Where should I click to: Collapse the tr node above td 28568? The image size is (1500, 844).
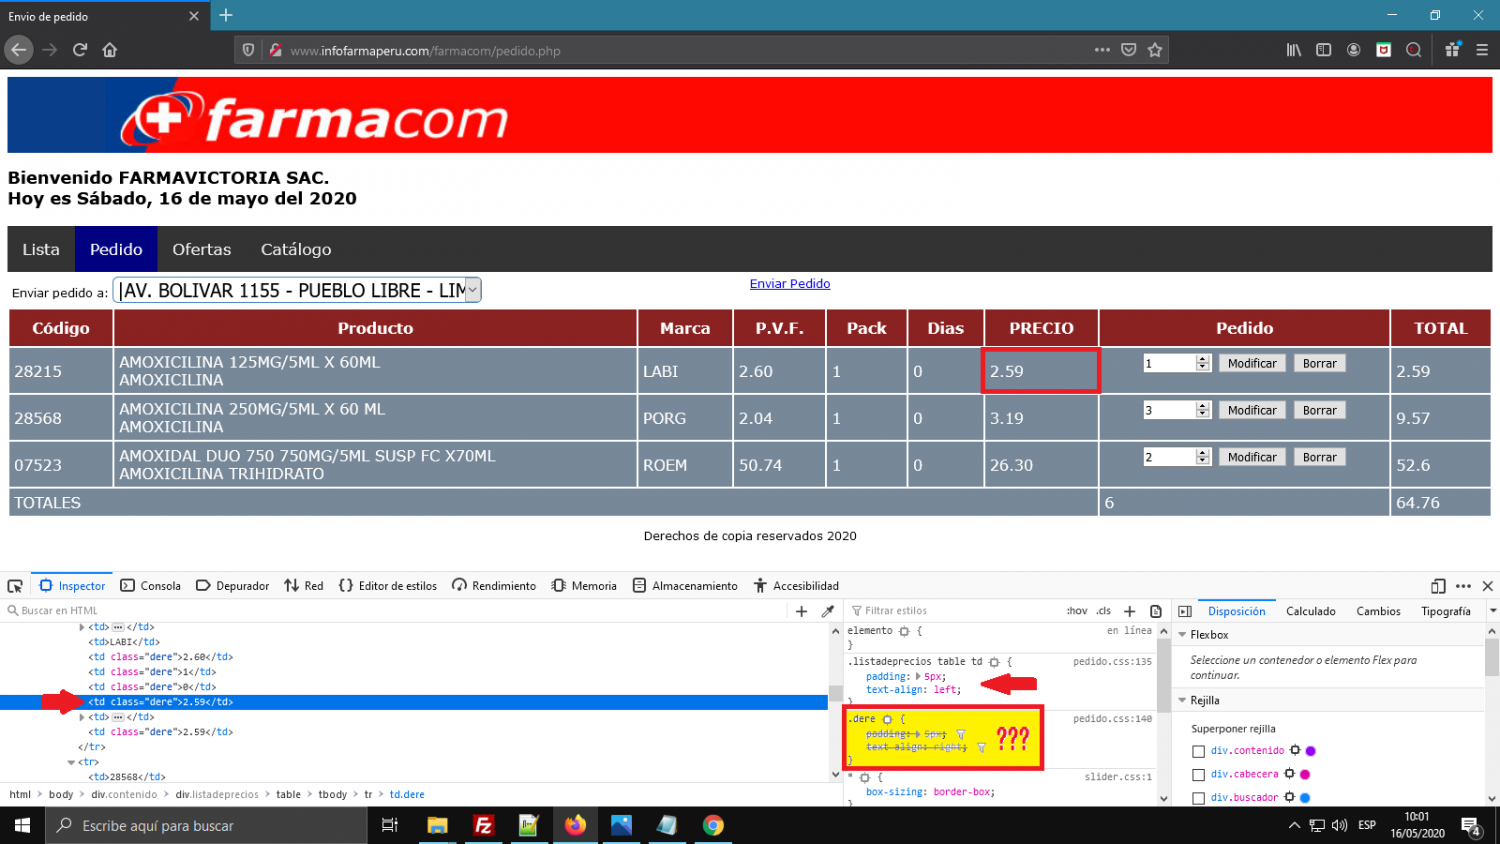tap(71, 762)
